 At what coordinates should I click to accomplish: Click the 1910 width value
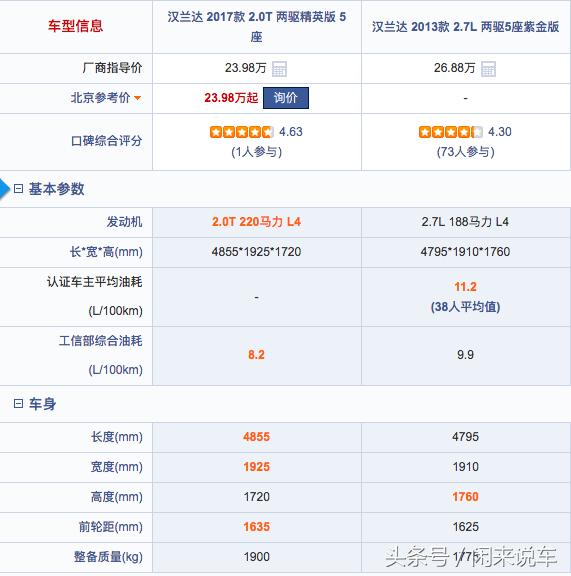click(x=465, y=467)
